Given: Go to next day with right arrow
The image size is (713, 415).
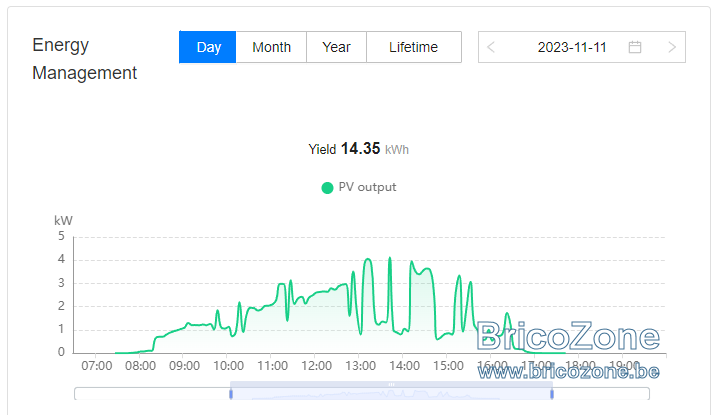Looking at the screenshot, I should (672, 47).
